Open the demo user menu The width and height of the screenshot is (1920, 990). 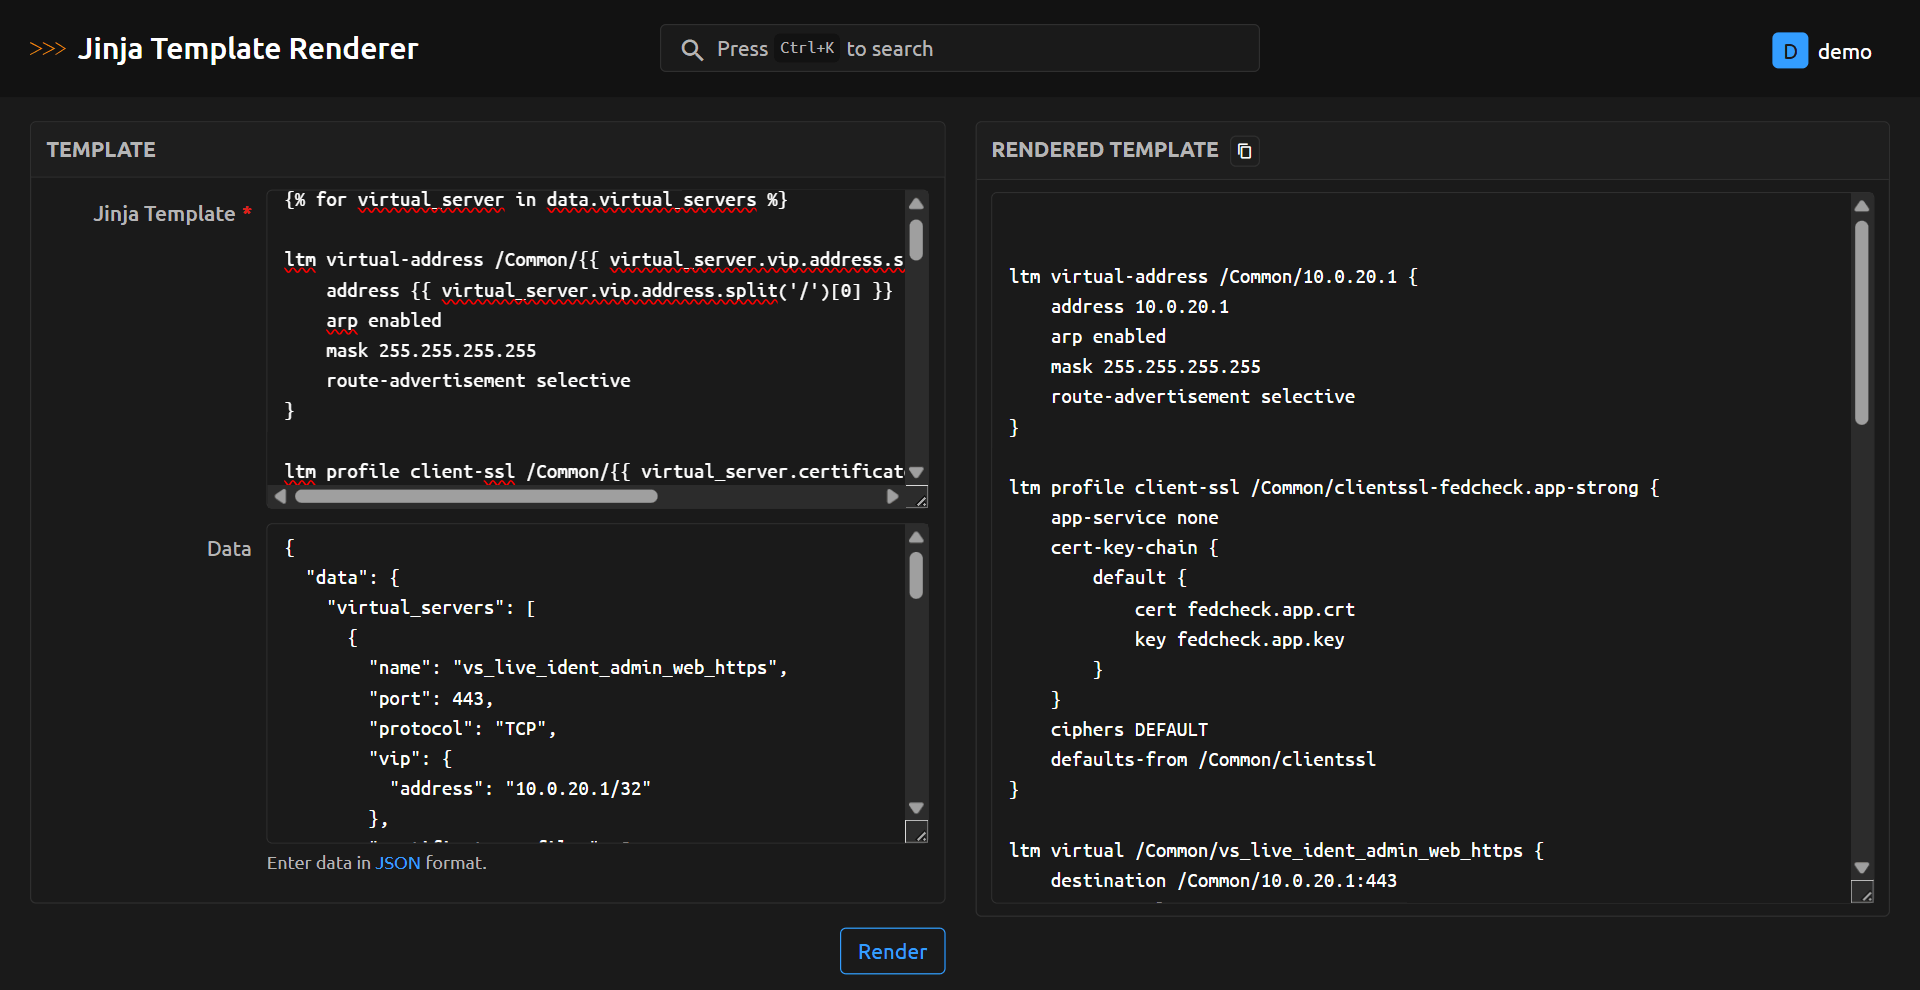click(x=1844, y=52)
